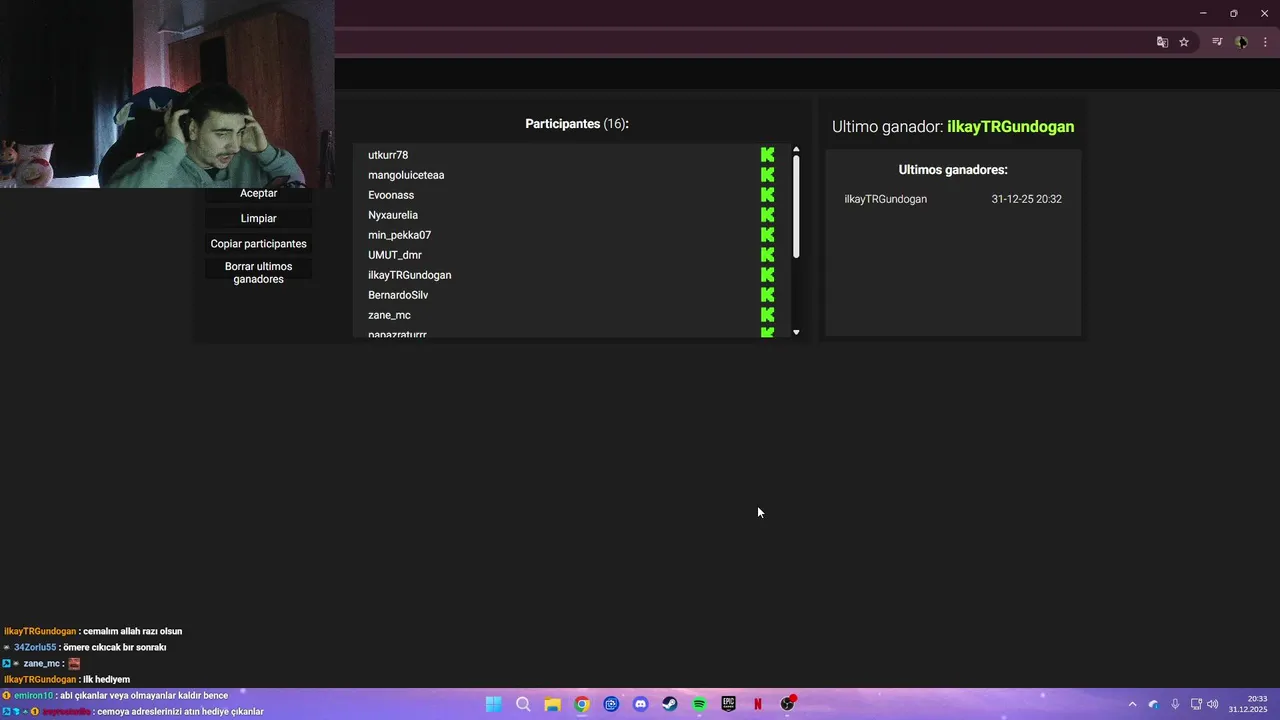Click the Kick icon beside Nyxaurelia
The width and height of the screenshot is (1280, 720).
point(767,215)
